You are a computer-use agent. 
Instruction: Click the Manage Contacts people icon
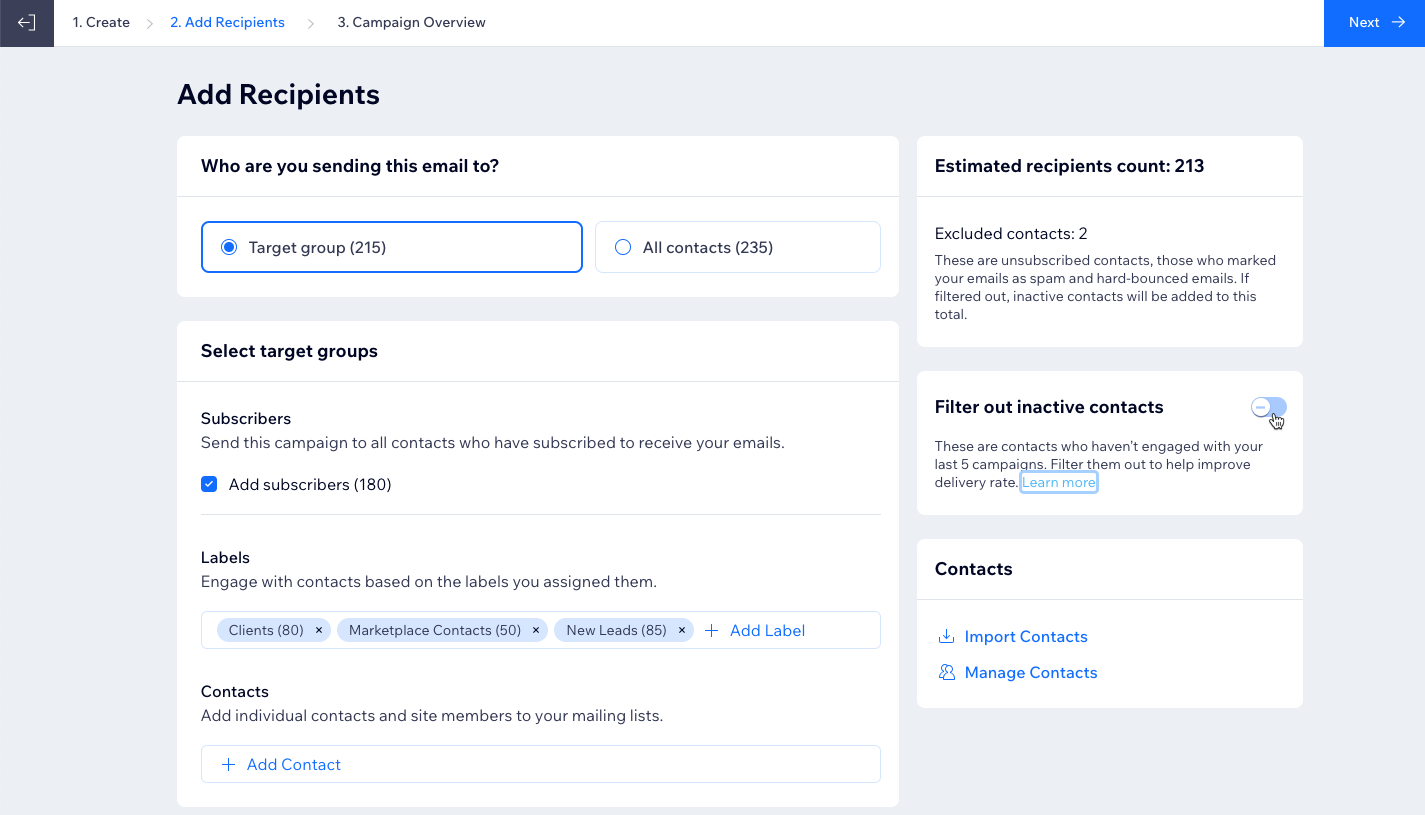tap(946, 673)
